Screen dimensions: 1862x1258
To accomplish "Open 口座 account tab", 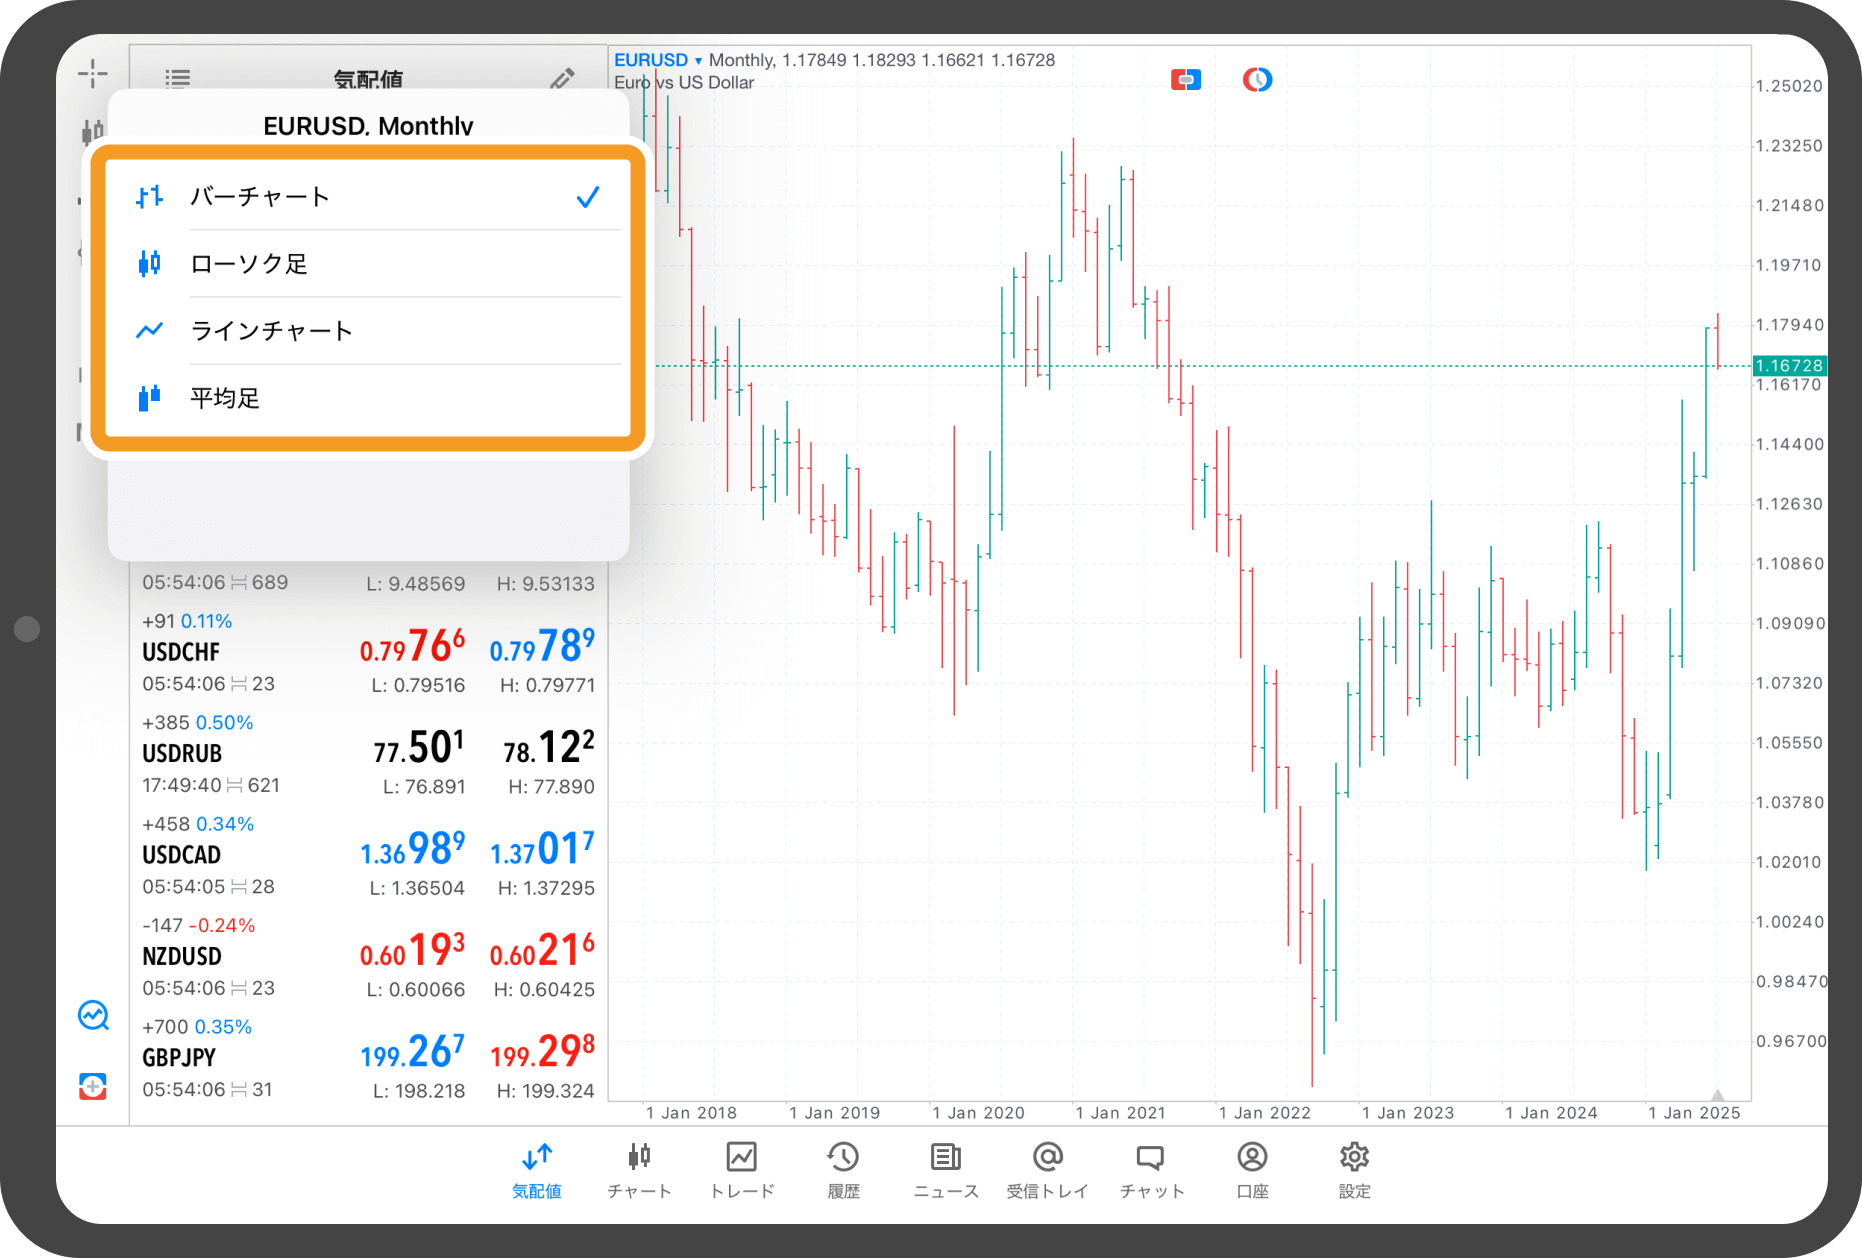I will (x=1252, y=1170).
